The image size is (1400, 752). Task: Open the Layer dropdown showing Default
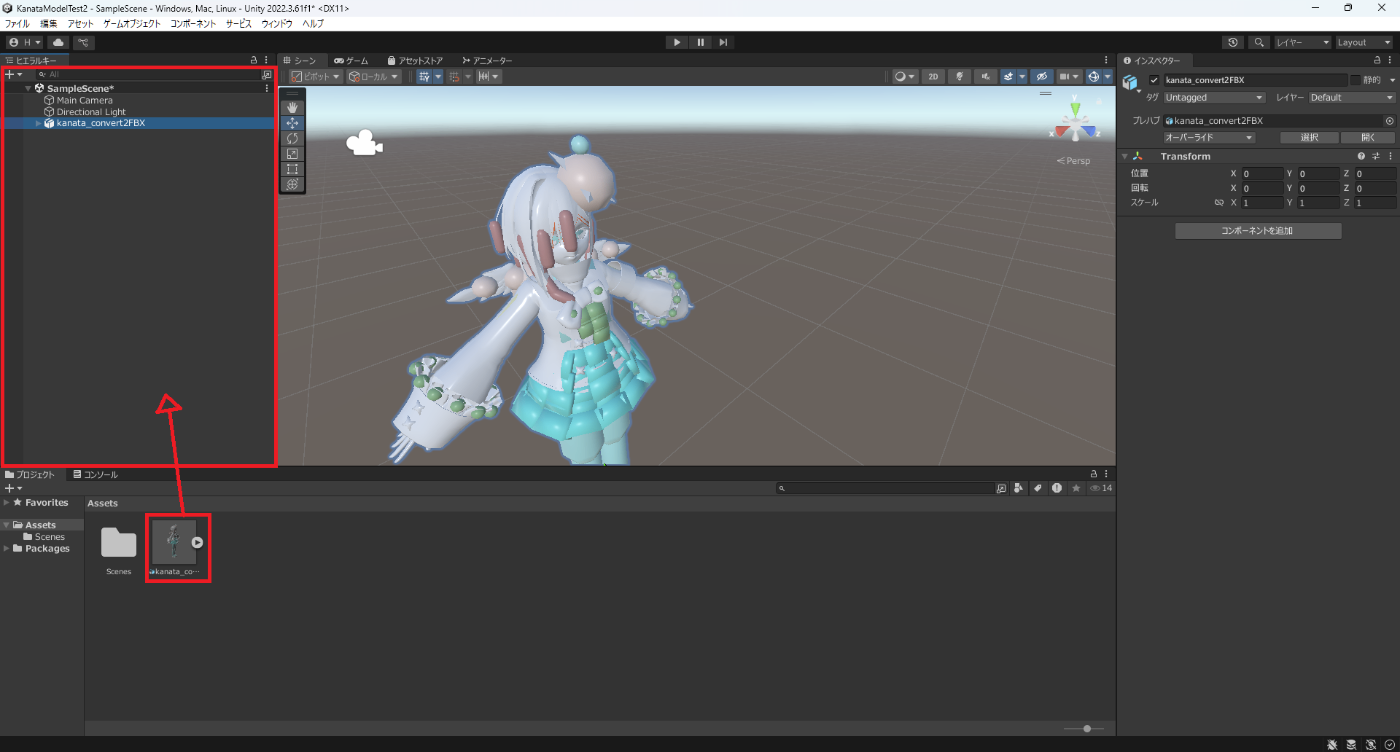coord(1351,97)
